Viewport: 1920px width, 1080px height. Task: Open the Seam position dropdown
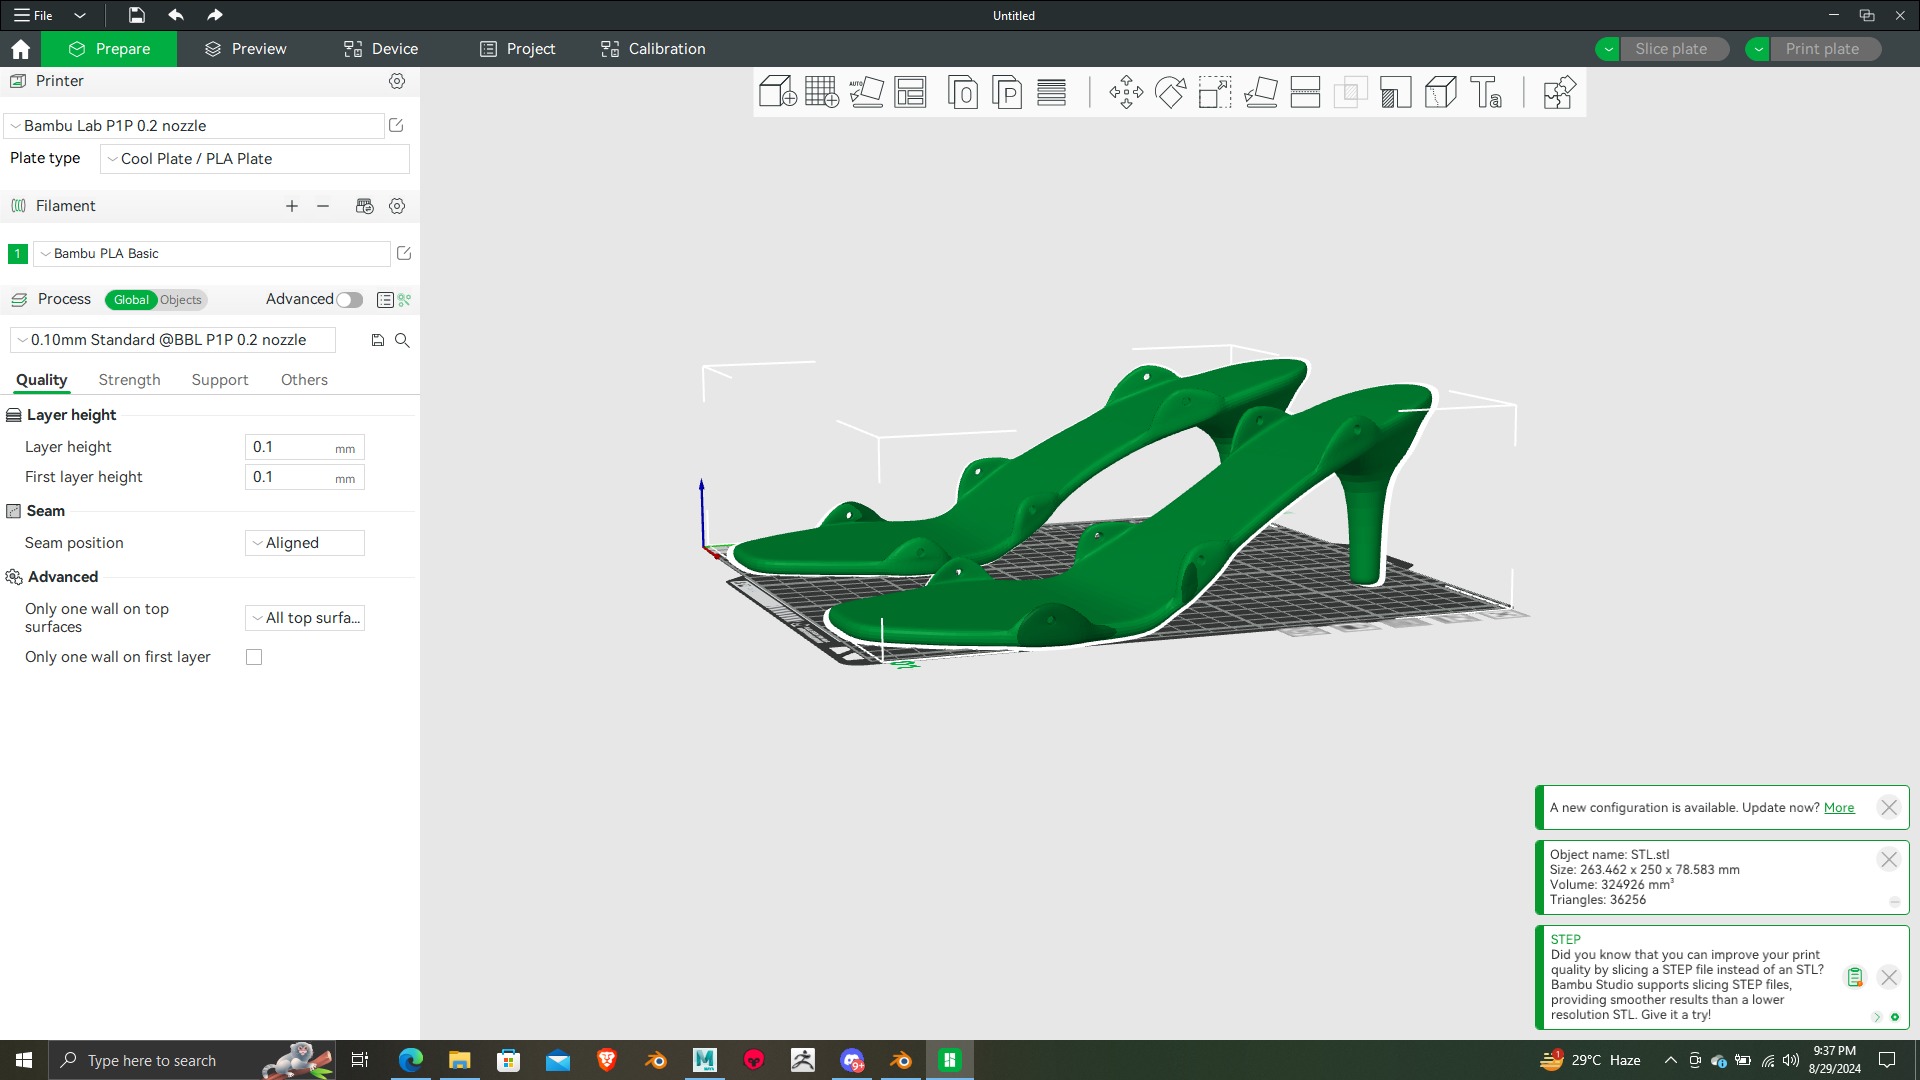[x=304, y=543]
